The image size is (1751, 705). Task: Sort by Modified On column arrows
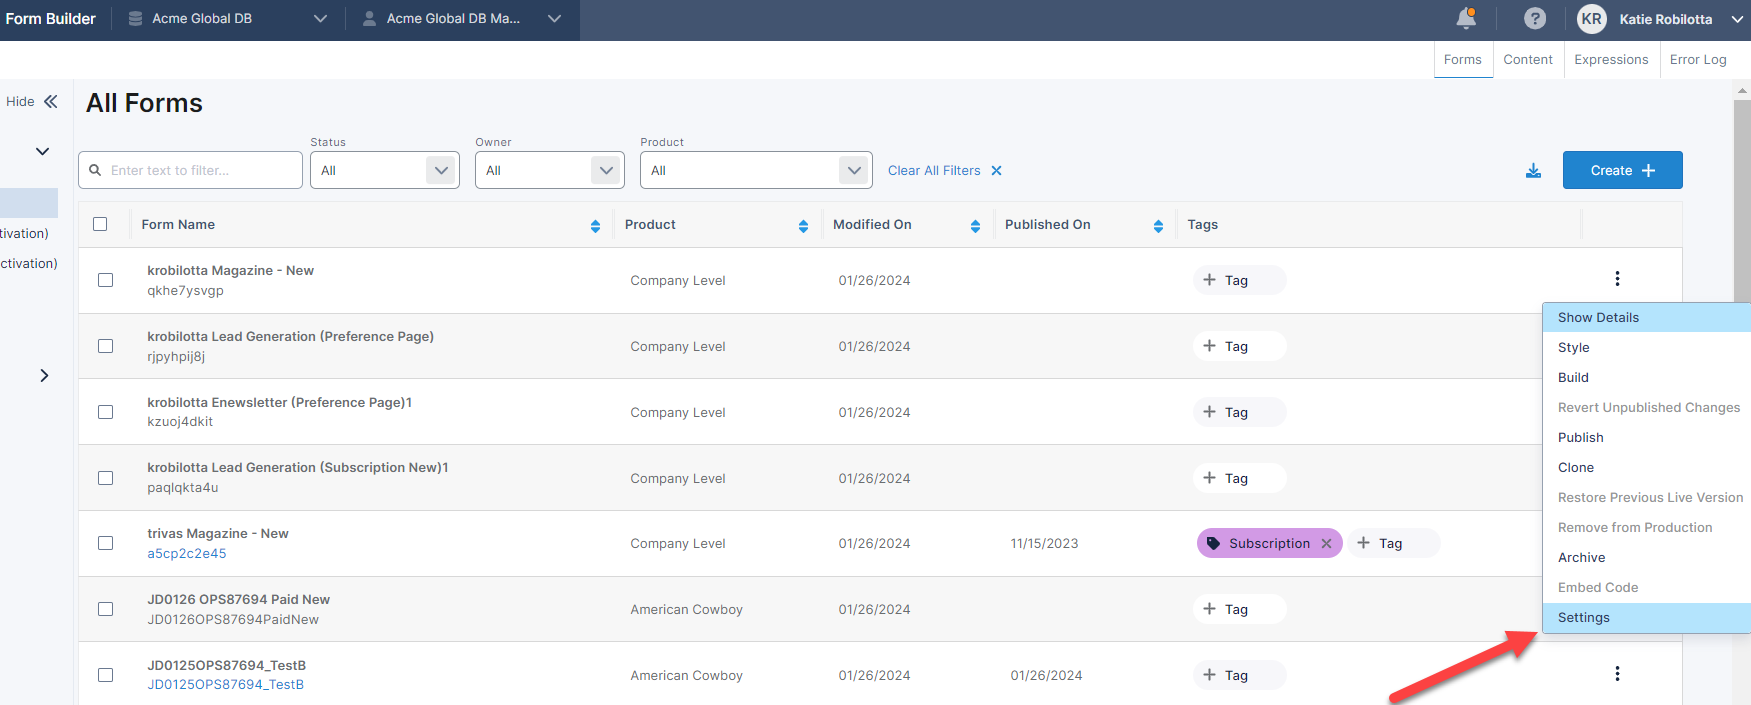coord(975,226)
